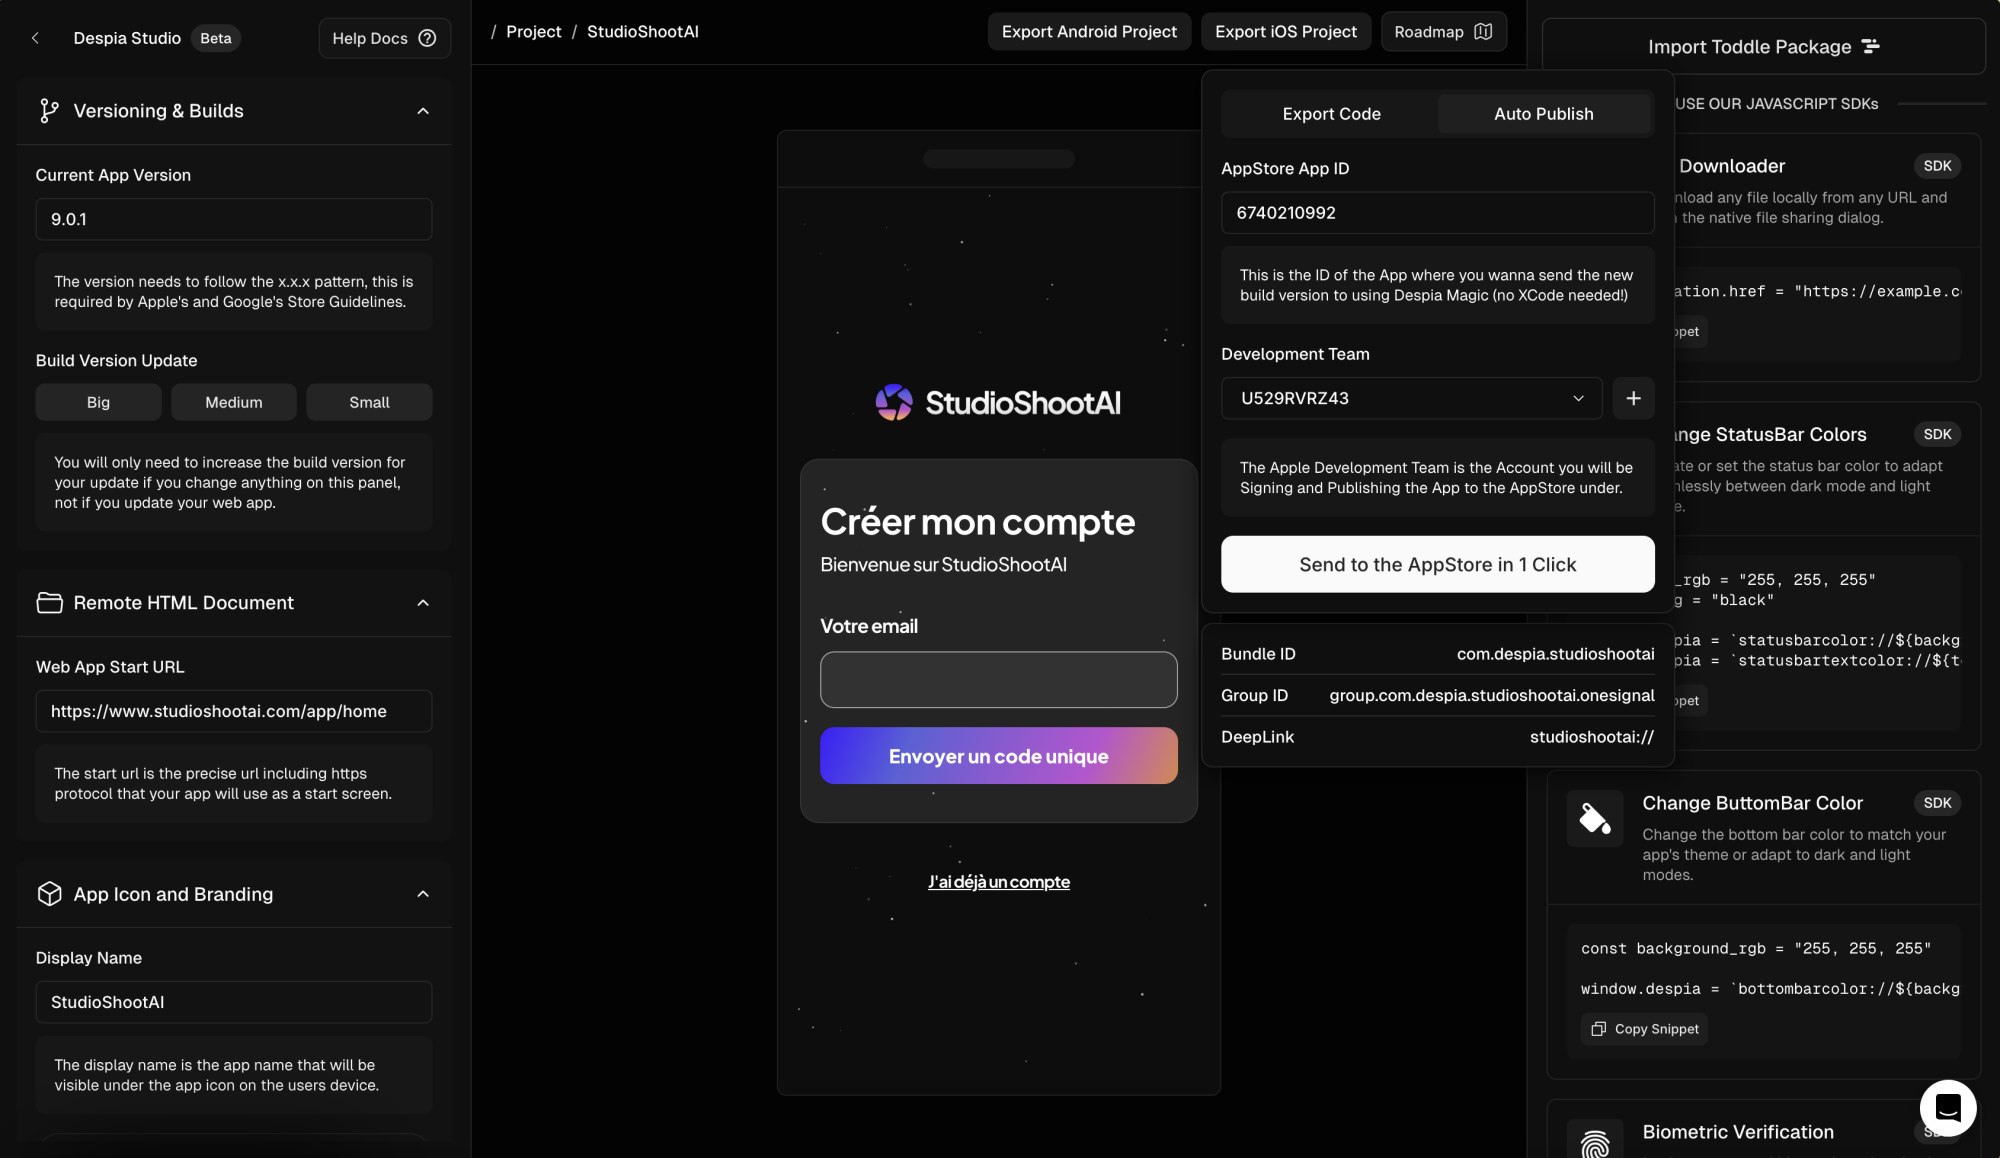Collapse the Remote HTML Document section
Image resolution: width=2000 pixels, height=1158 pixels.
click(x=423, y=603)
